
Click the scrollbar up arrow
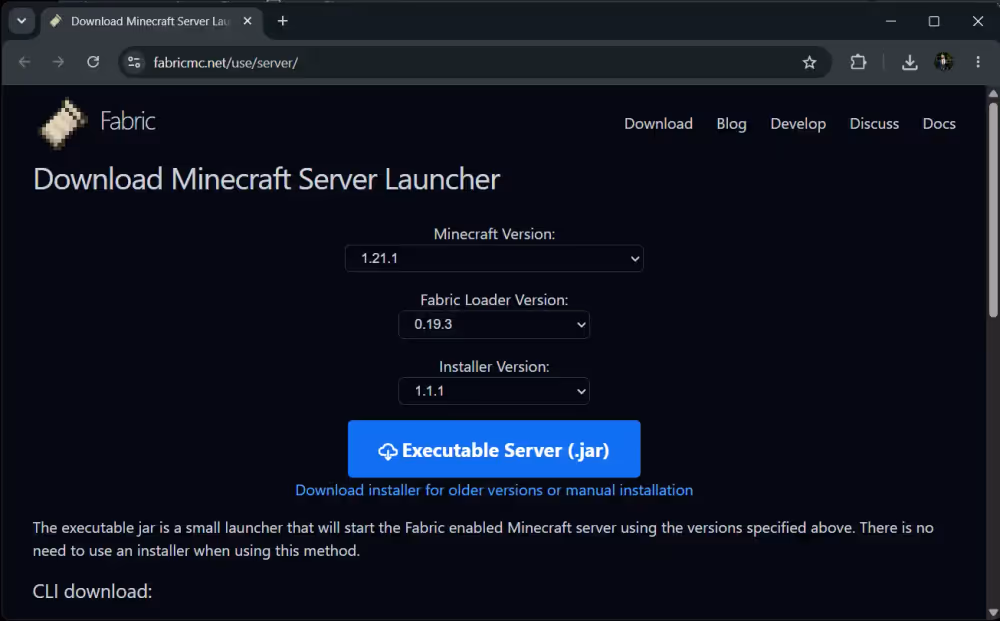[x=993, y=94]
